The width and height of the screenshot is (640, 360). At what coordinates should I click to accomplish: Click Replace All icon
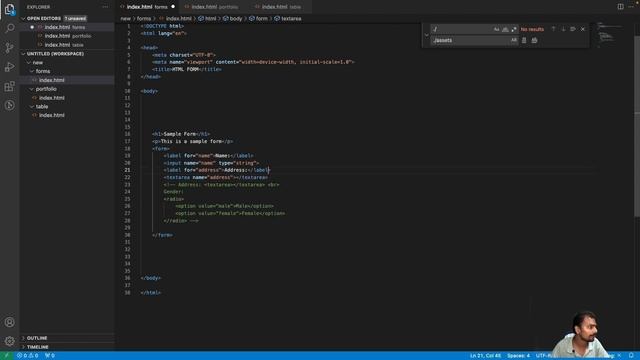coord(534,40)
